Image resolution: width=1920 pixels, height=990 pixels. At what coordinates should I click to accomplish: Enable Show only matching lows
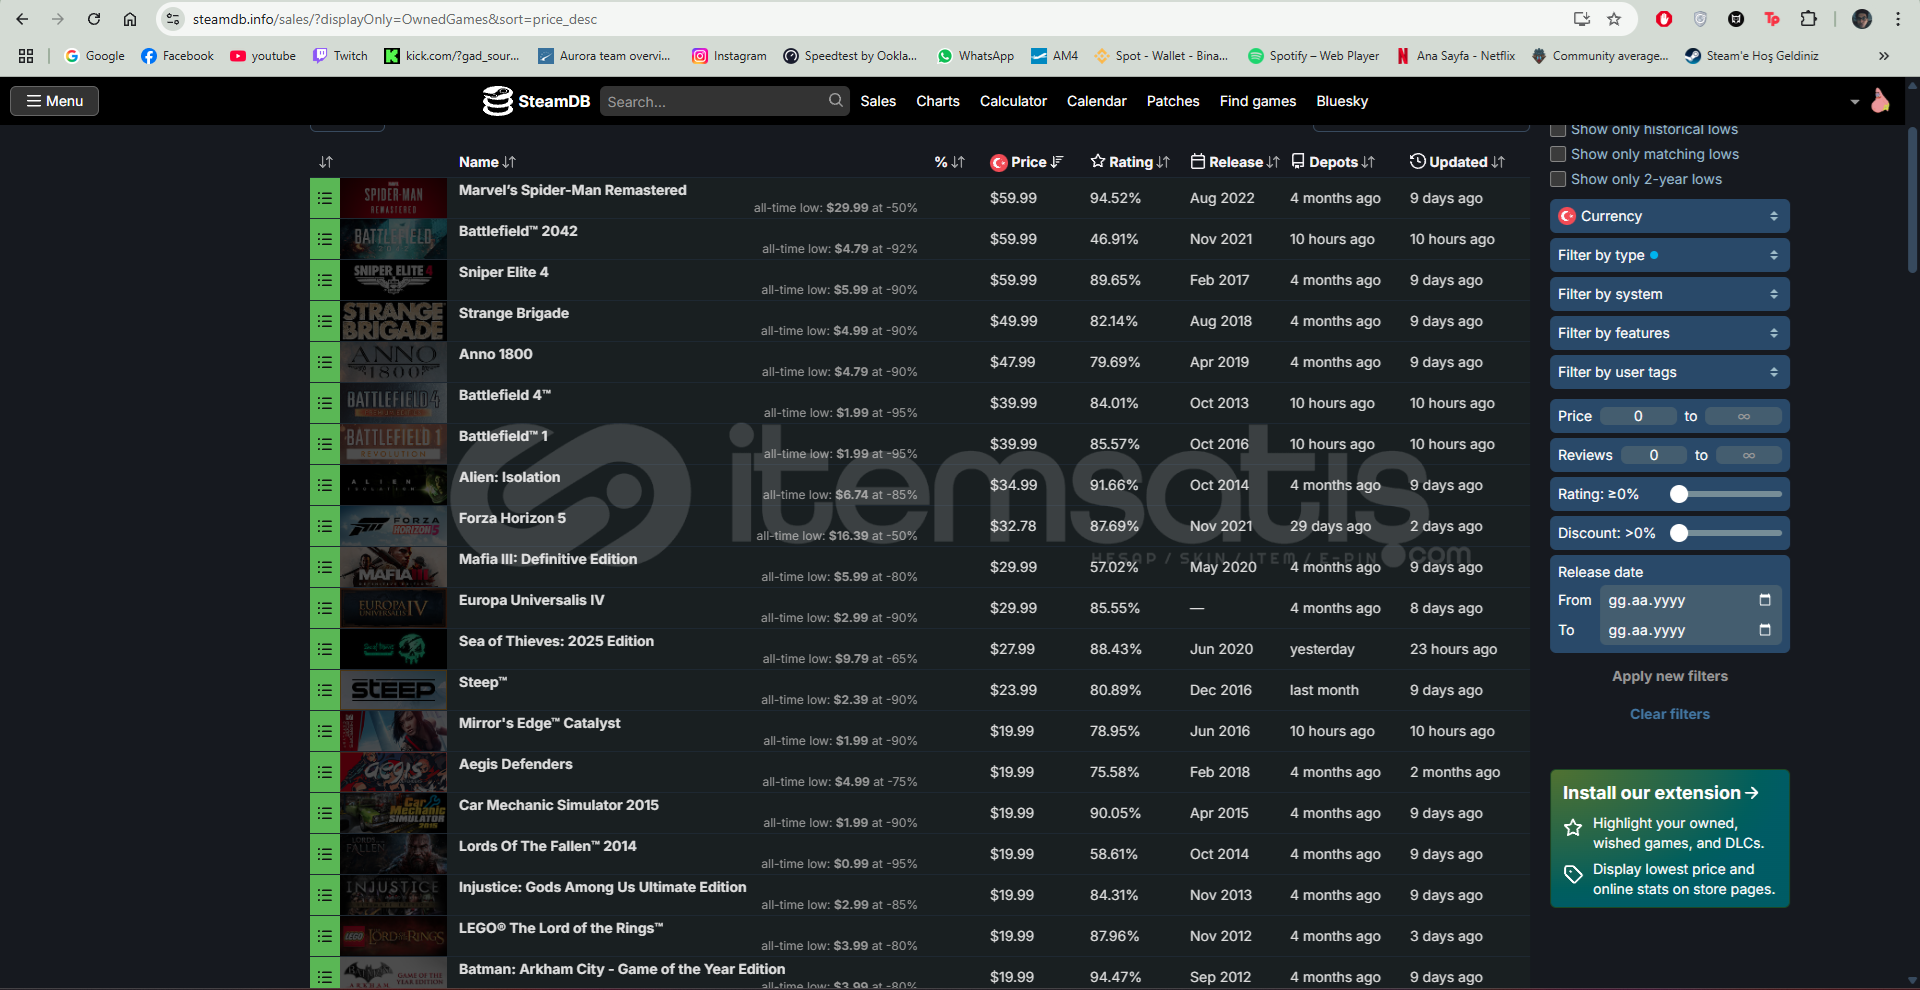pos(1558,154)
